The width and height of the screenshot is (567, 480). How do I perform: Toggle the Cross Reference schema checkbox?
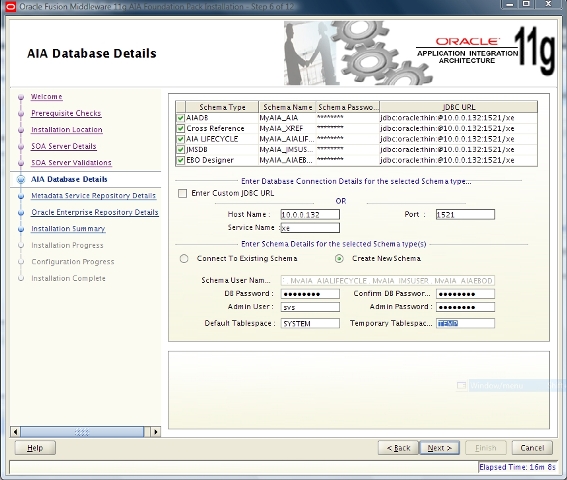(x=180, y=128)
